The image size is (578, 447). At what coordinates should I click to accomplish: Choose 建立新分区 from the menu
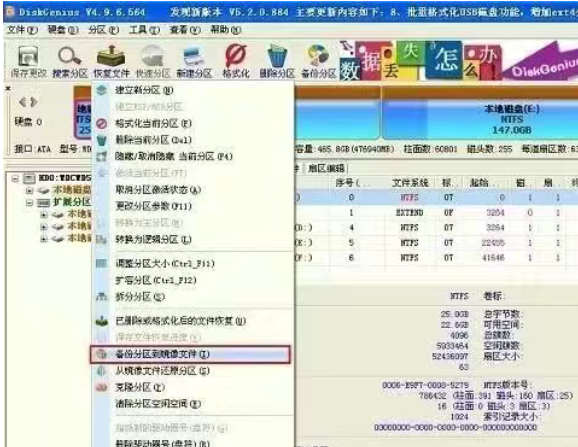click(193, 90)
